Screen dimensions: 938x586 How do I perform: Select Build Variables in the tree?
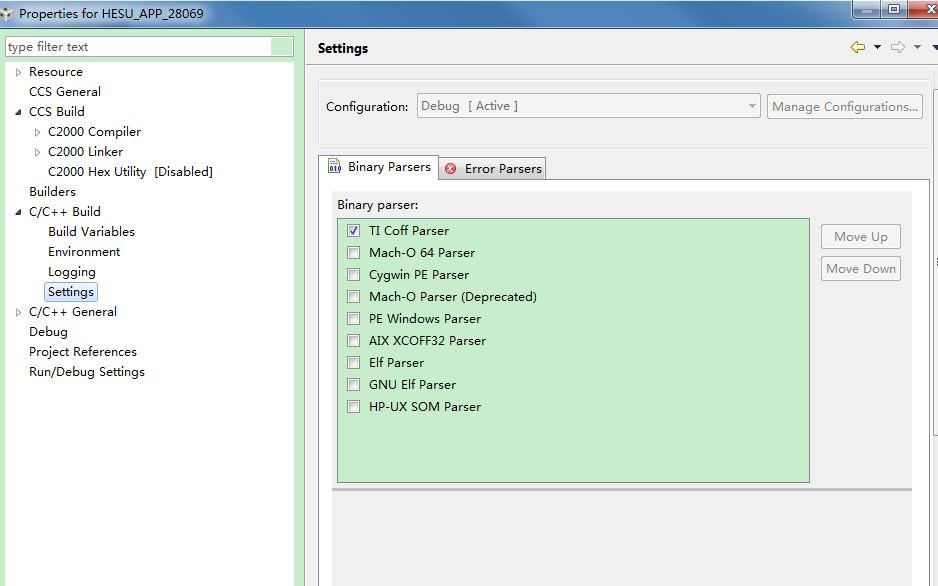coord(91,231)
